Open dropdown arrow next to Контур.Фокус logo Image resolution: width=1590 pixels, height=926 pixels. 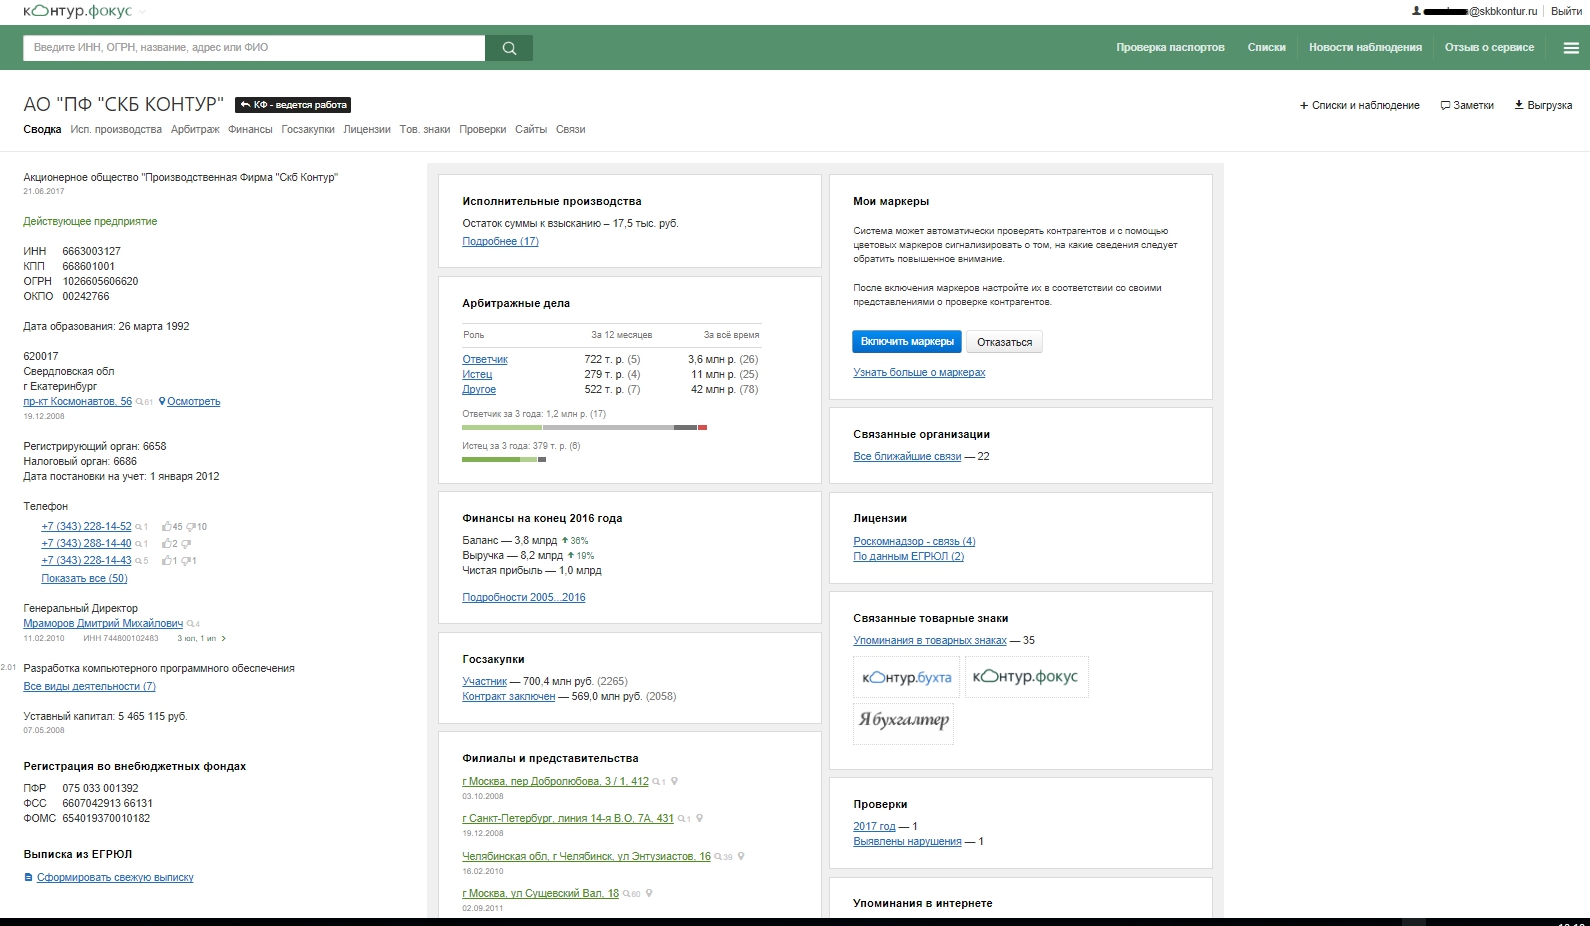[x=142, y=12]
